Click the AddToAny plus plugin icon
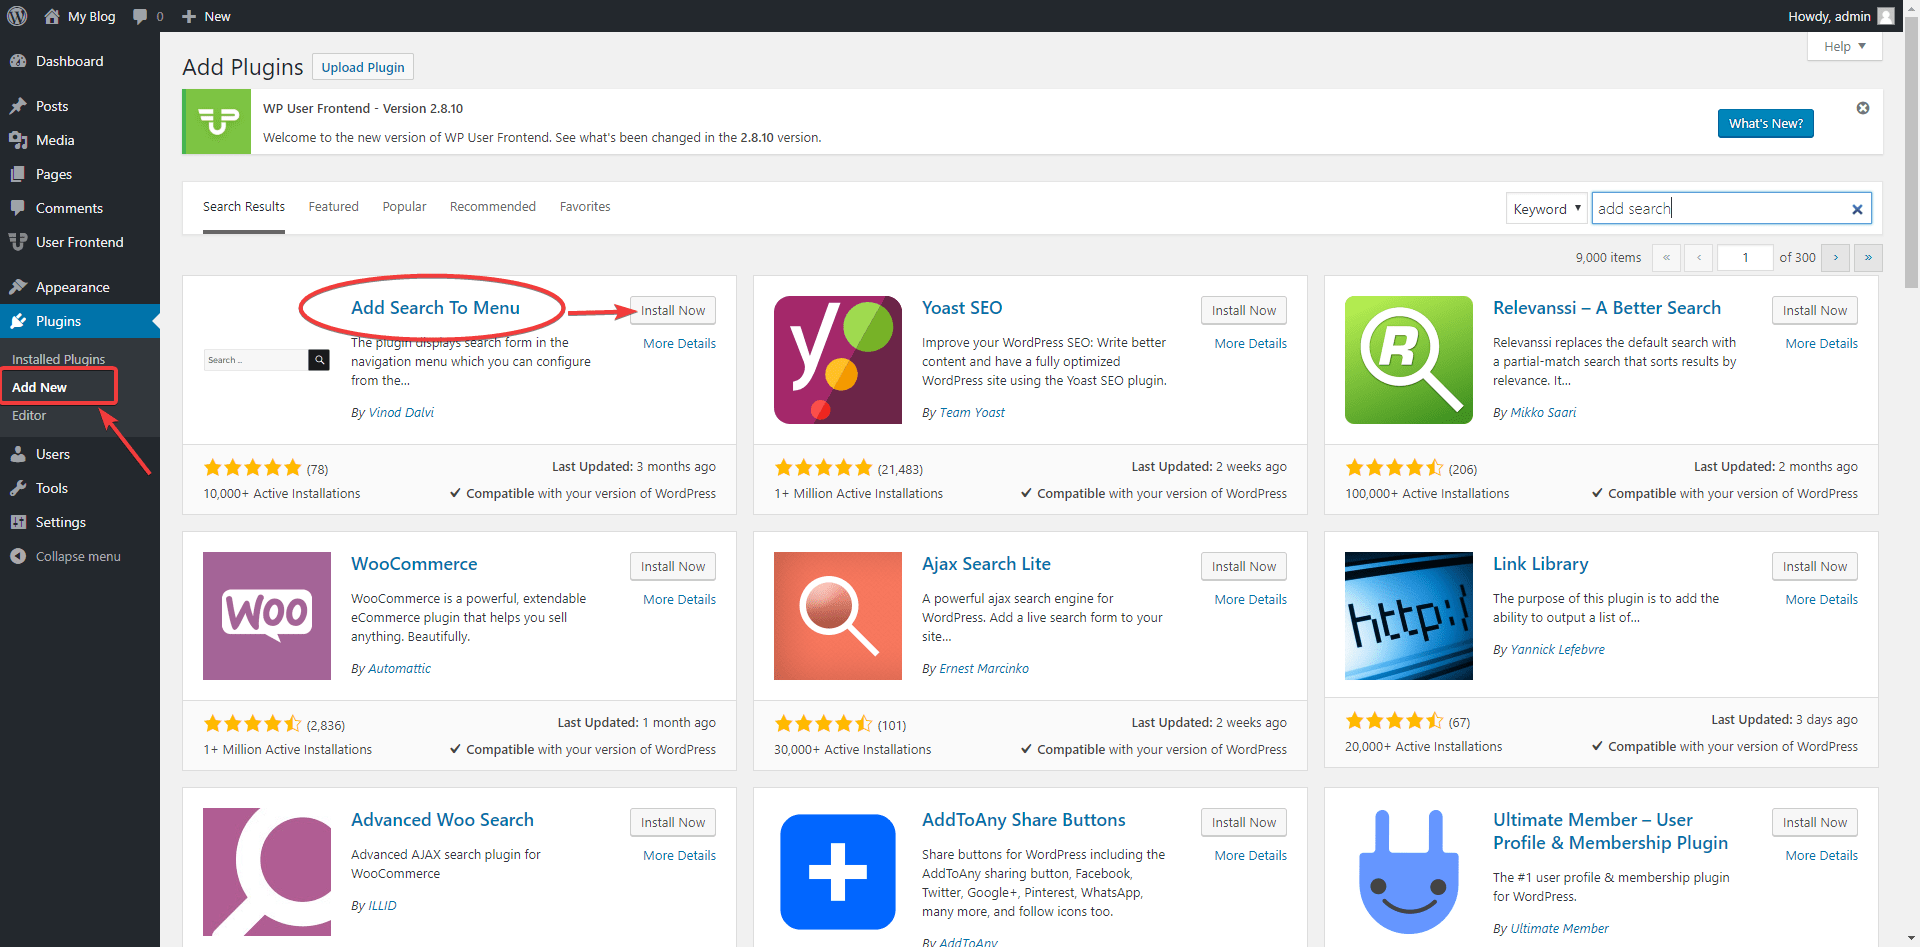Viewport: 1920px width, 947px height. pyautogui.click(x=838, y=872)
